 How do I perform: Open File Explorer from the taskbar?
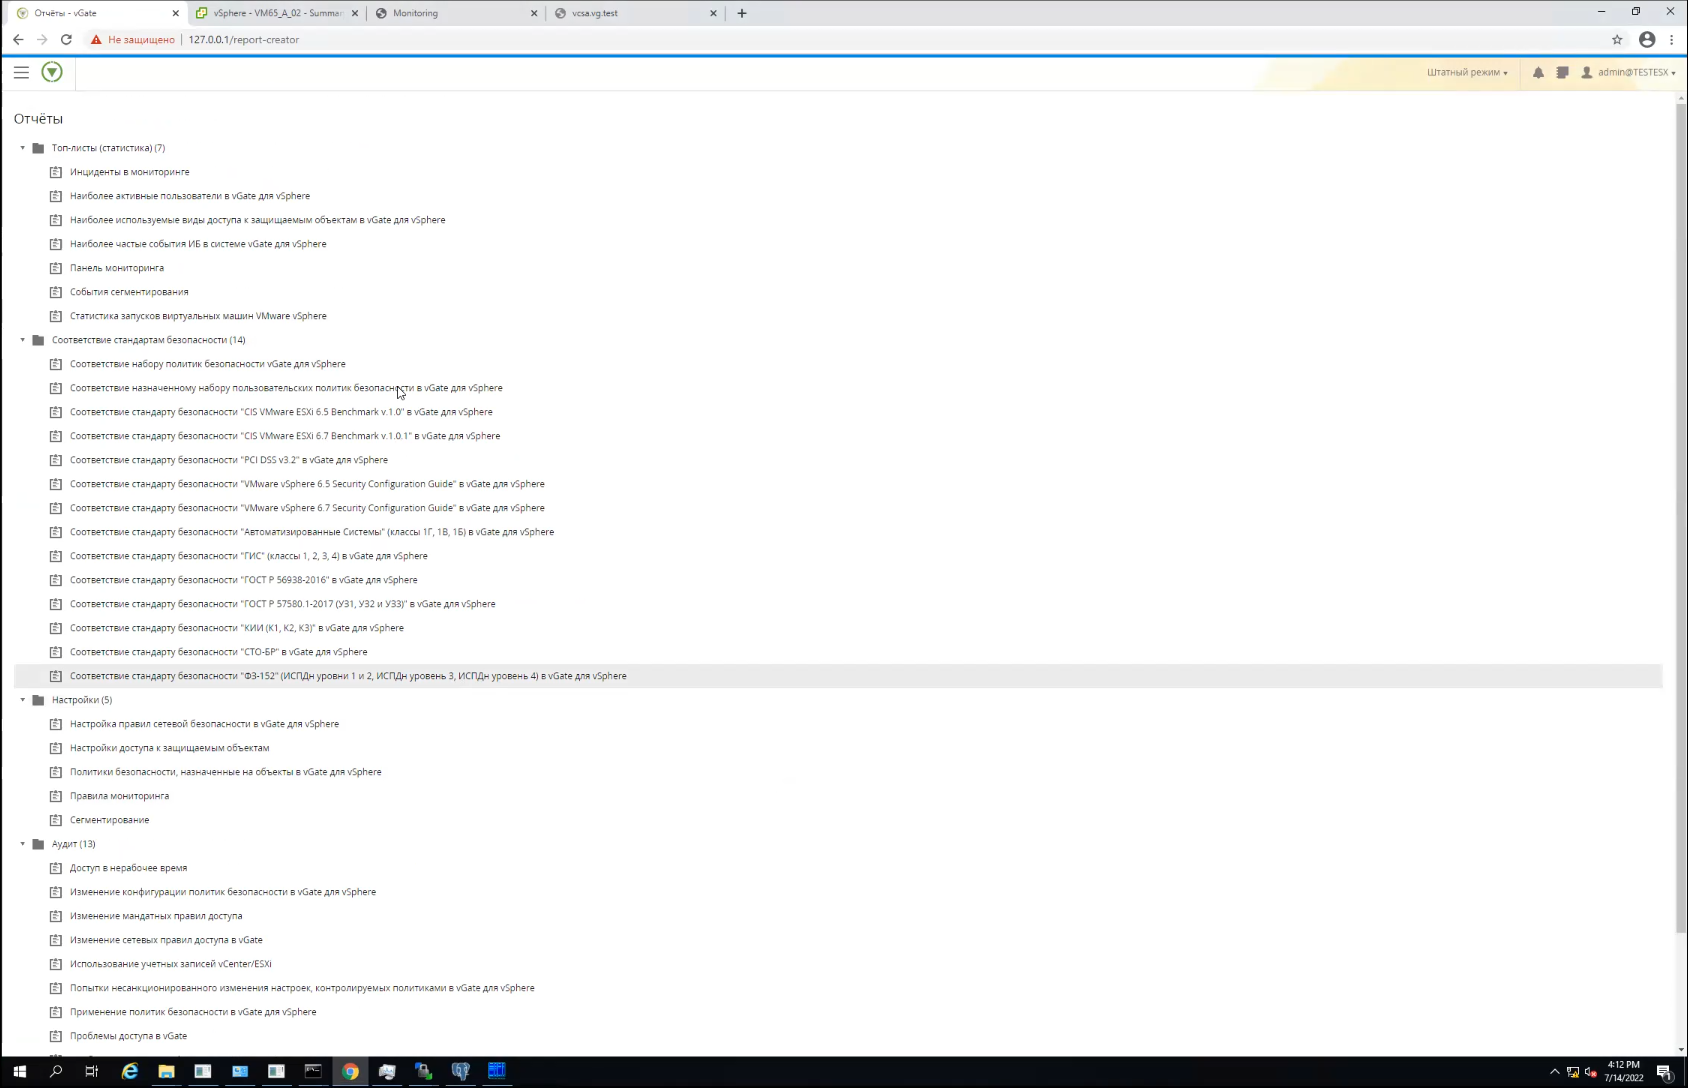point(166,1071)
